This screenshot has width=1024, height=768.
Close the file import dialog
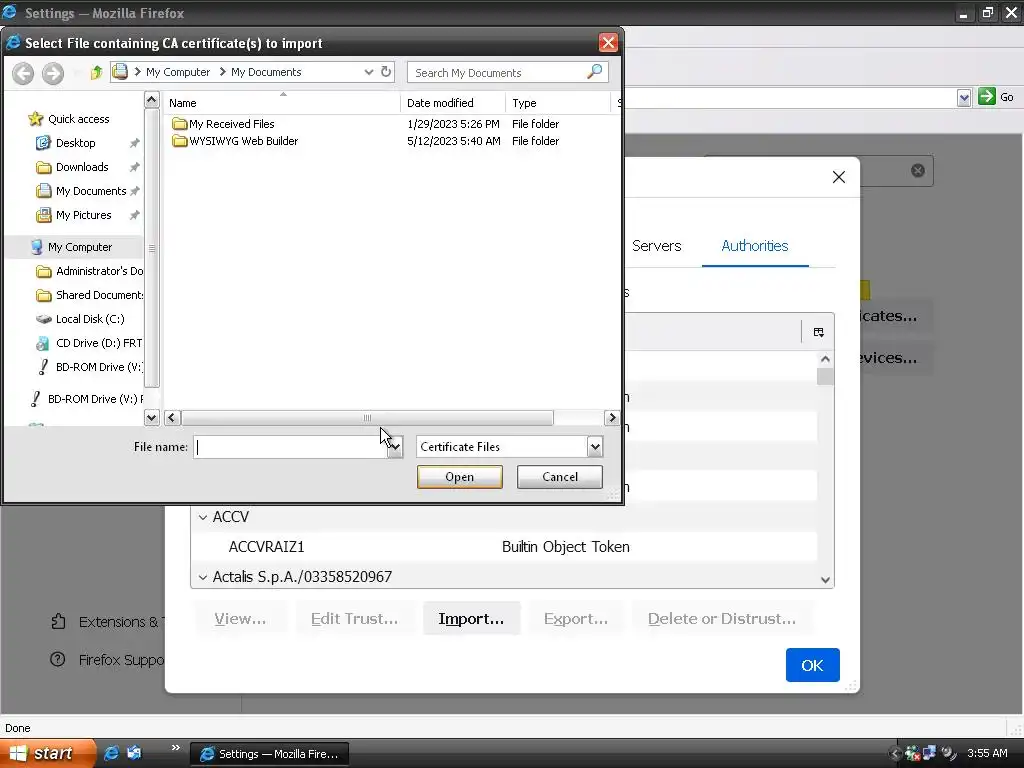[608, 42]
